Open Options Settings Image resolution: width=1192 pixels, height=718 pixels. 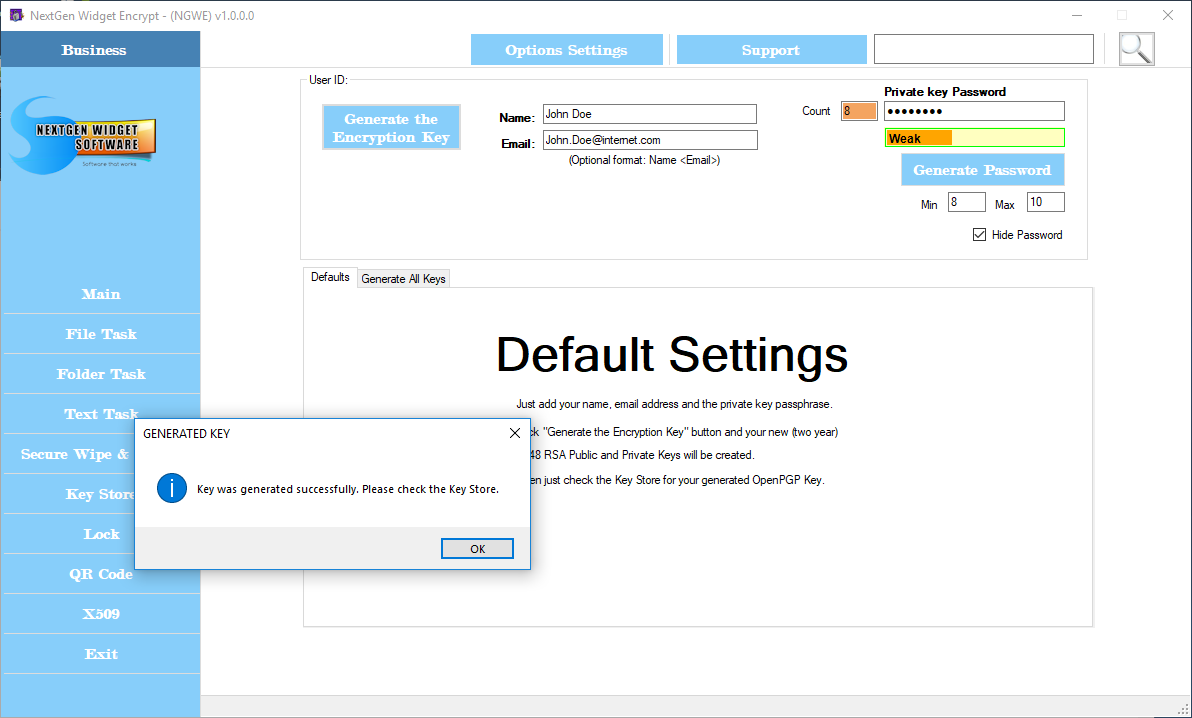click(x=566, y=50)
